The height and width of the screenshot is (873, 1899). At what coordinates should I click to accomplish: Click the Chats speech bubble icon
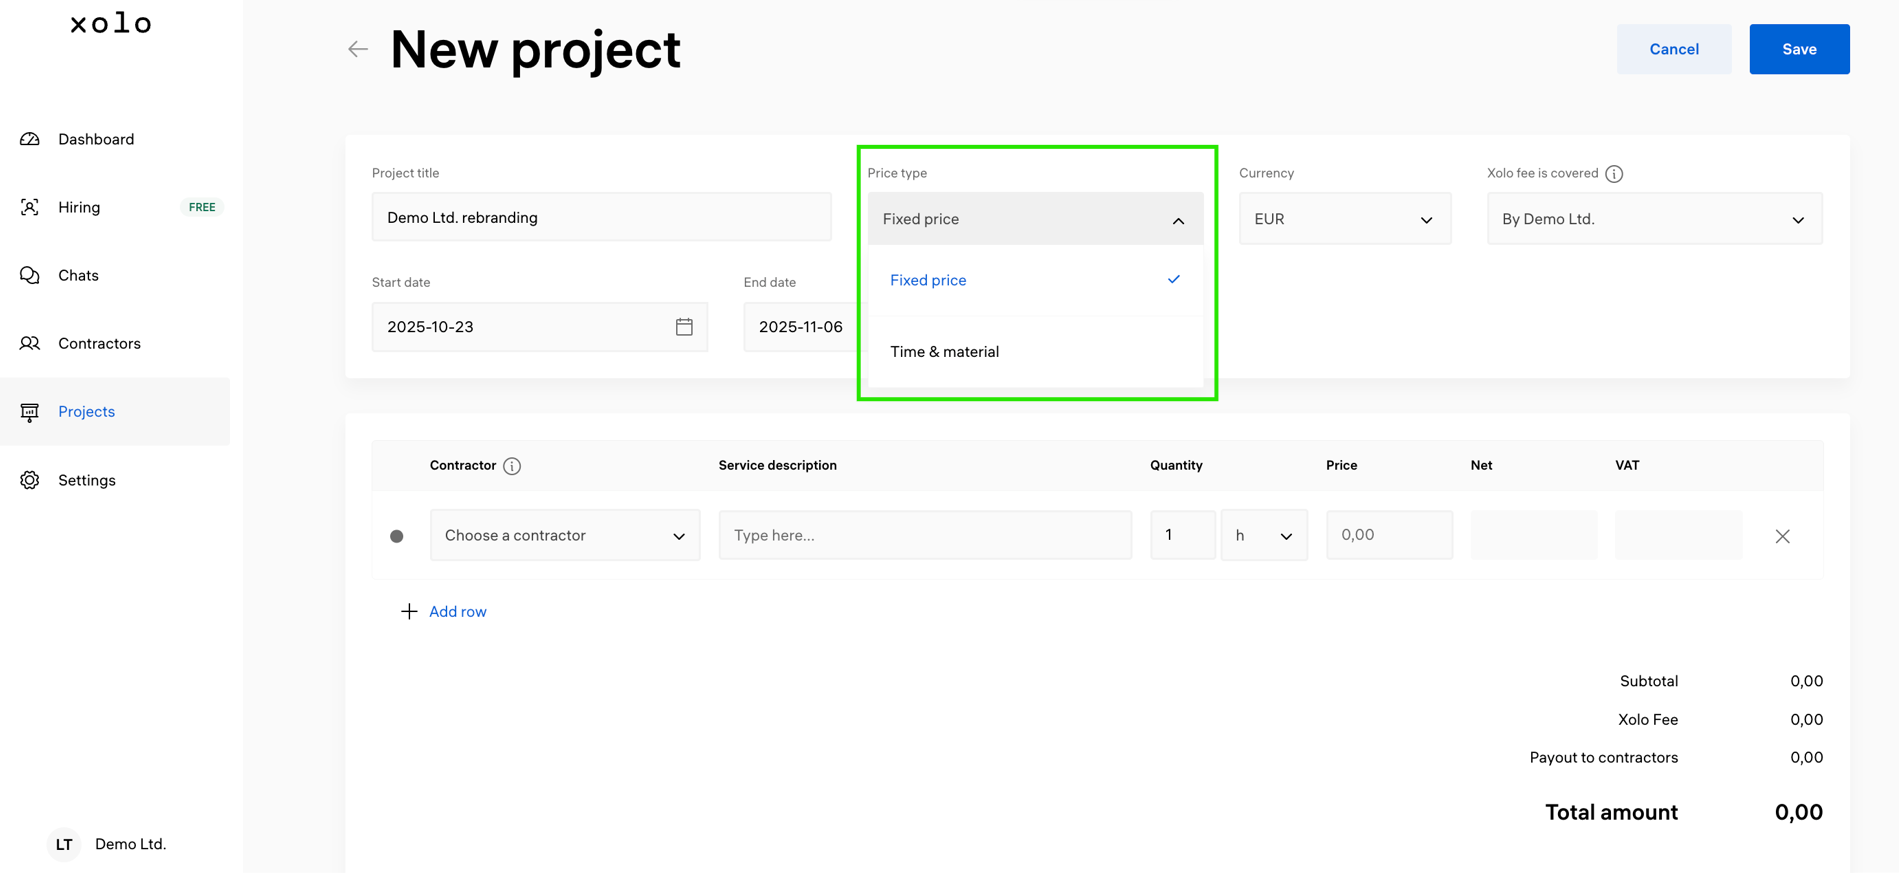(x=30, y=275)
